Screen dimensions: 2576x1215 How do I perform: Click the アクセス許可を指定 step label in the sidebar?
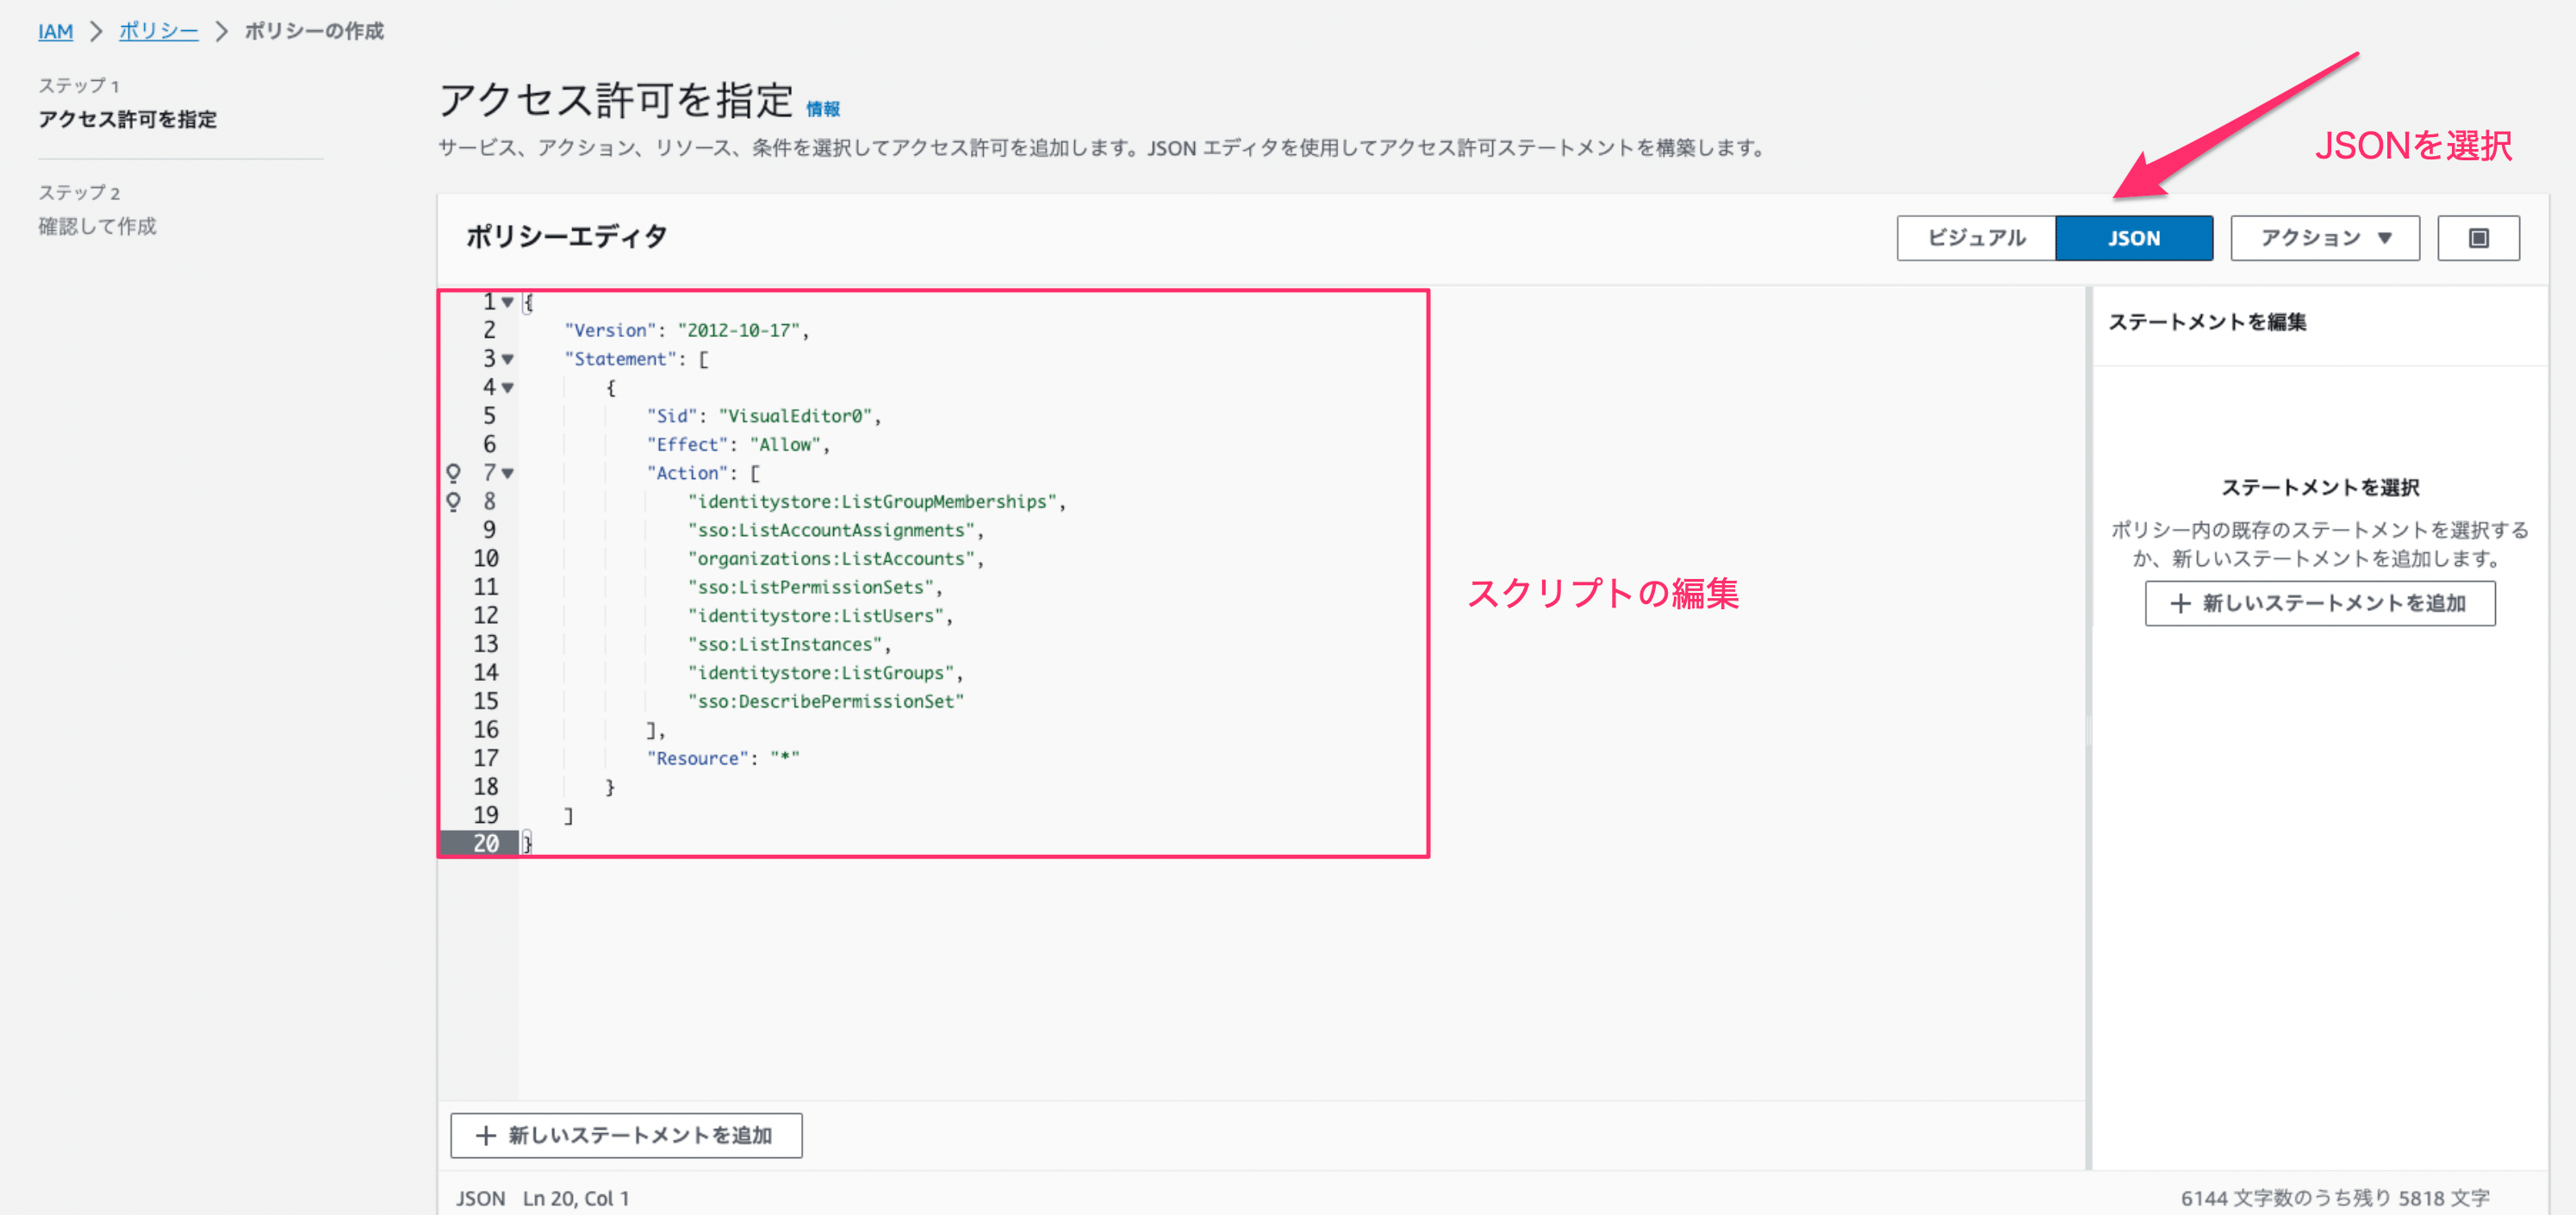(127, 120)
